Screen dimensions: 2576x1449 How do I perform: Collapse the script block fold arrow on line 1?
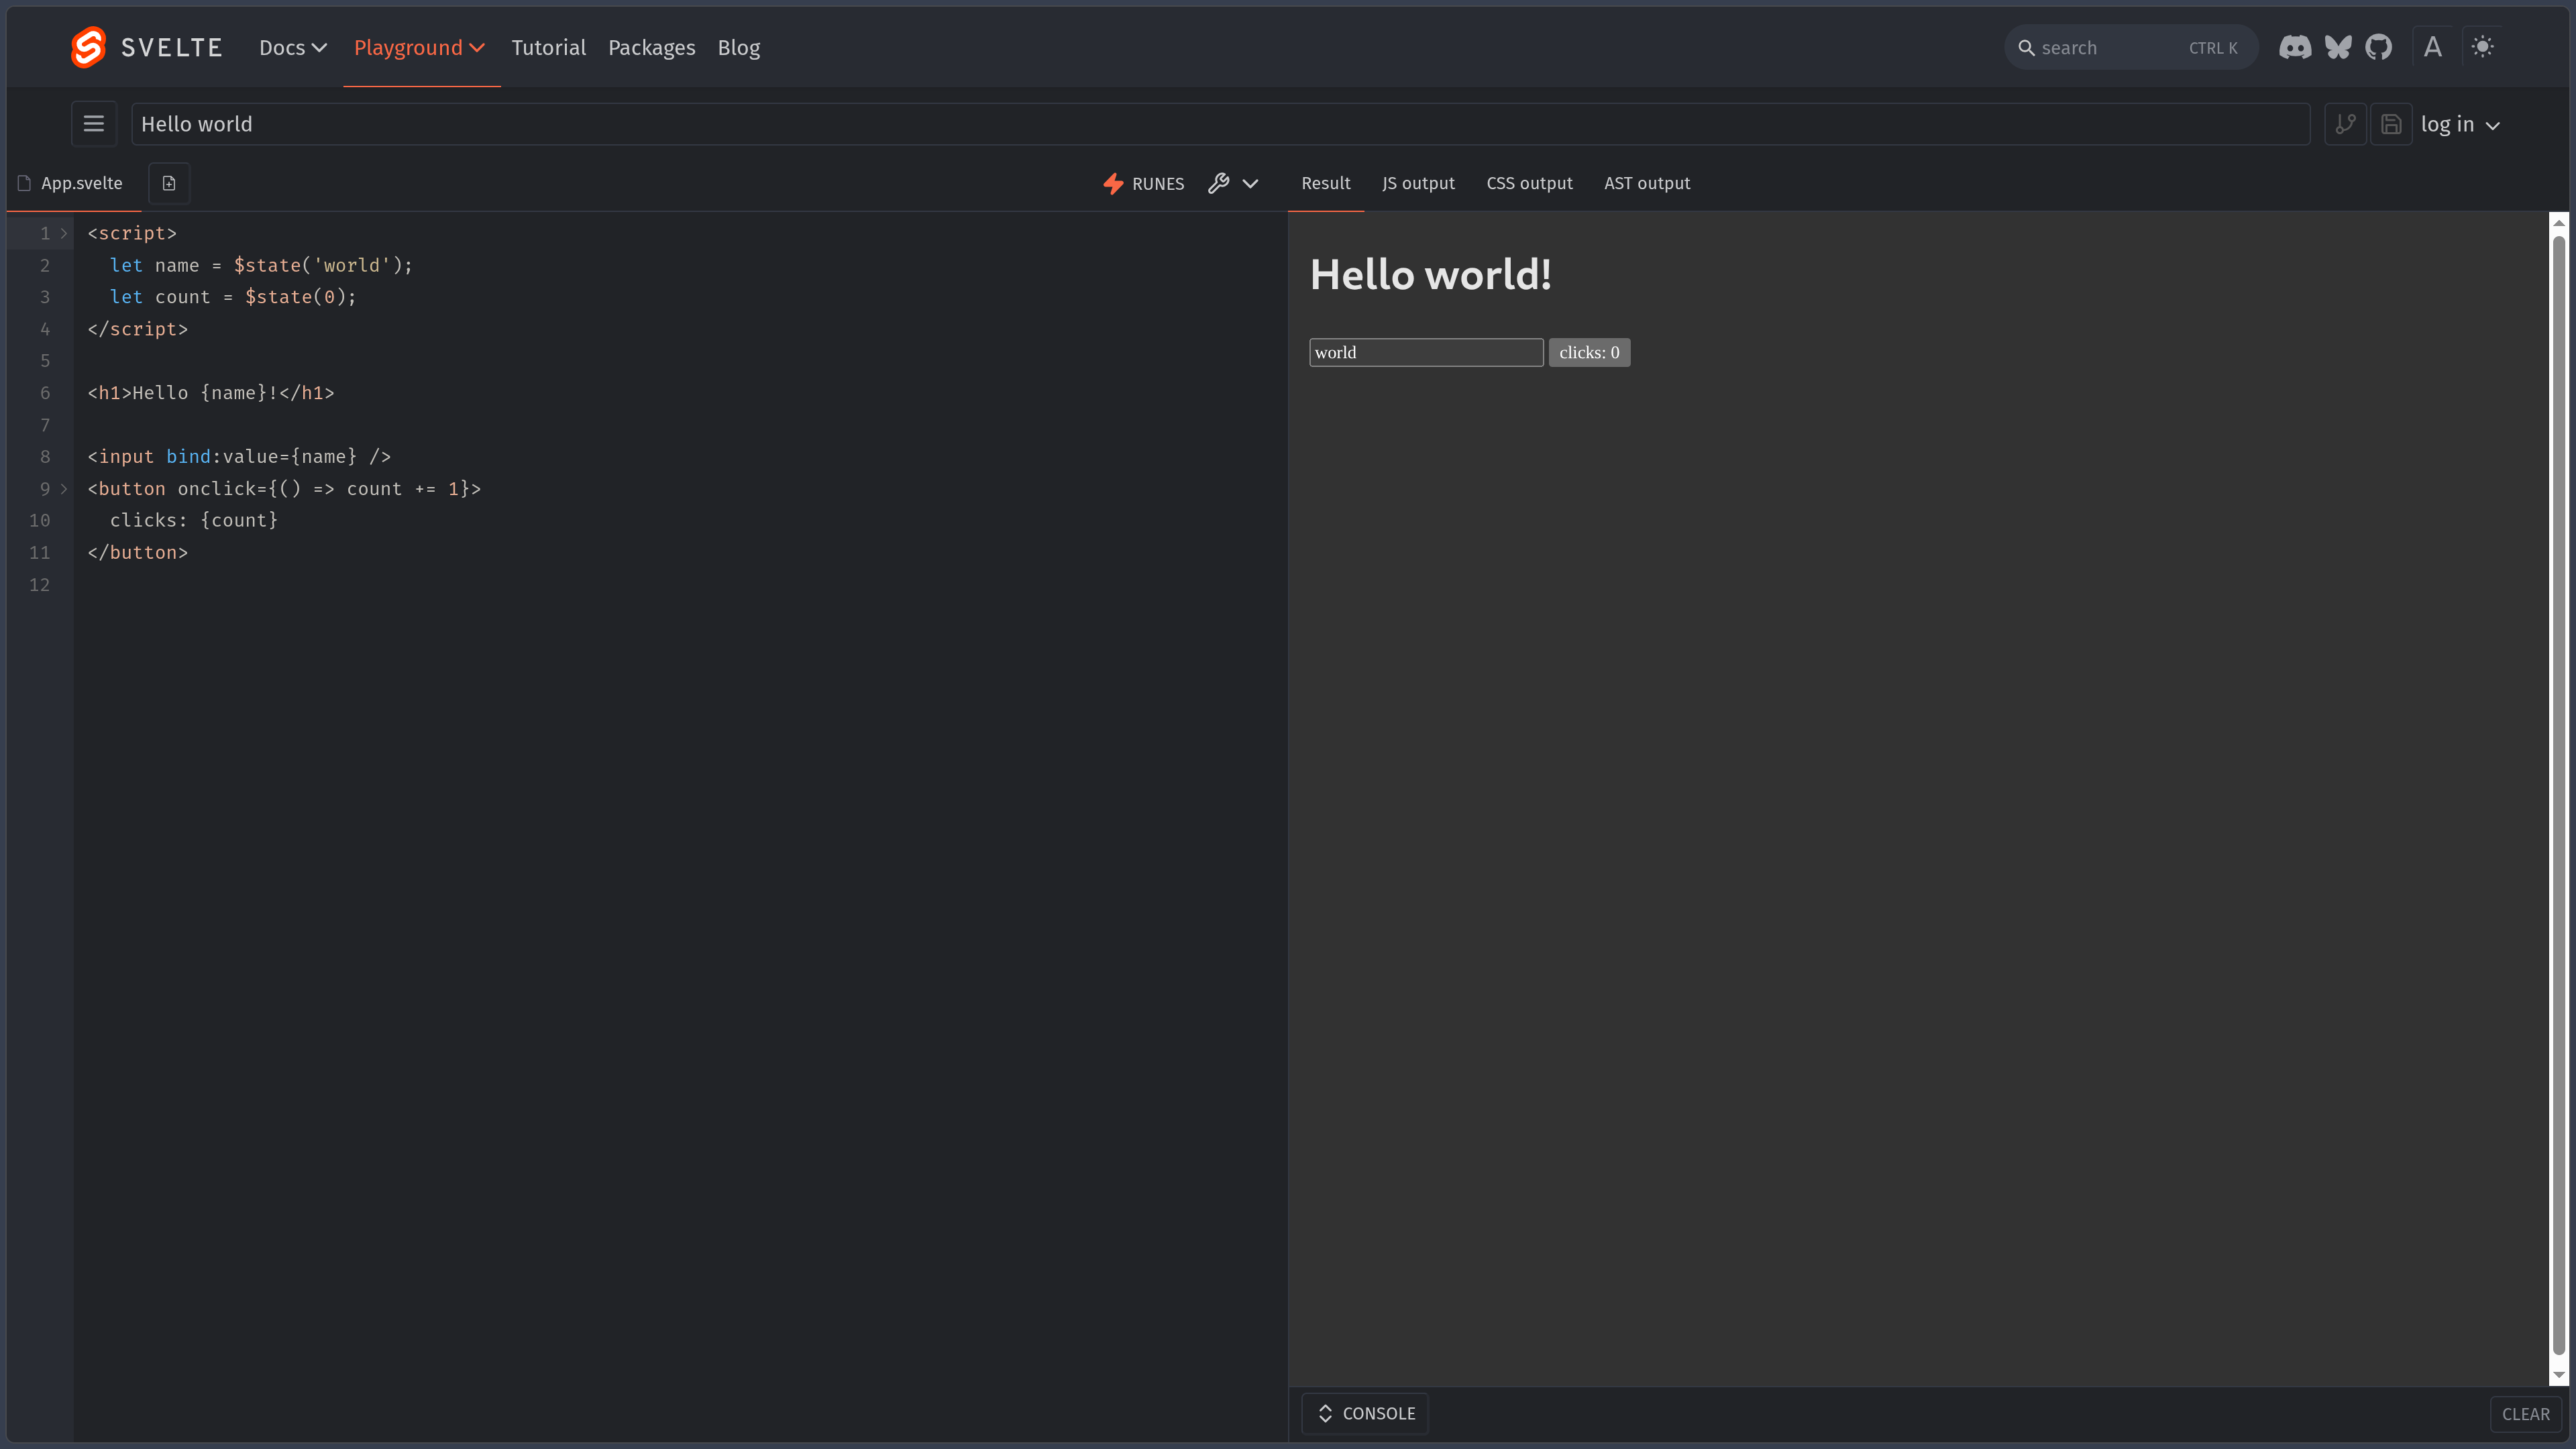[64, 234]
